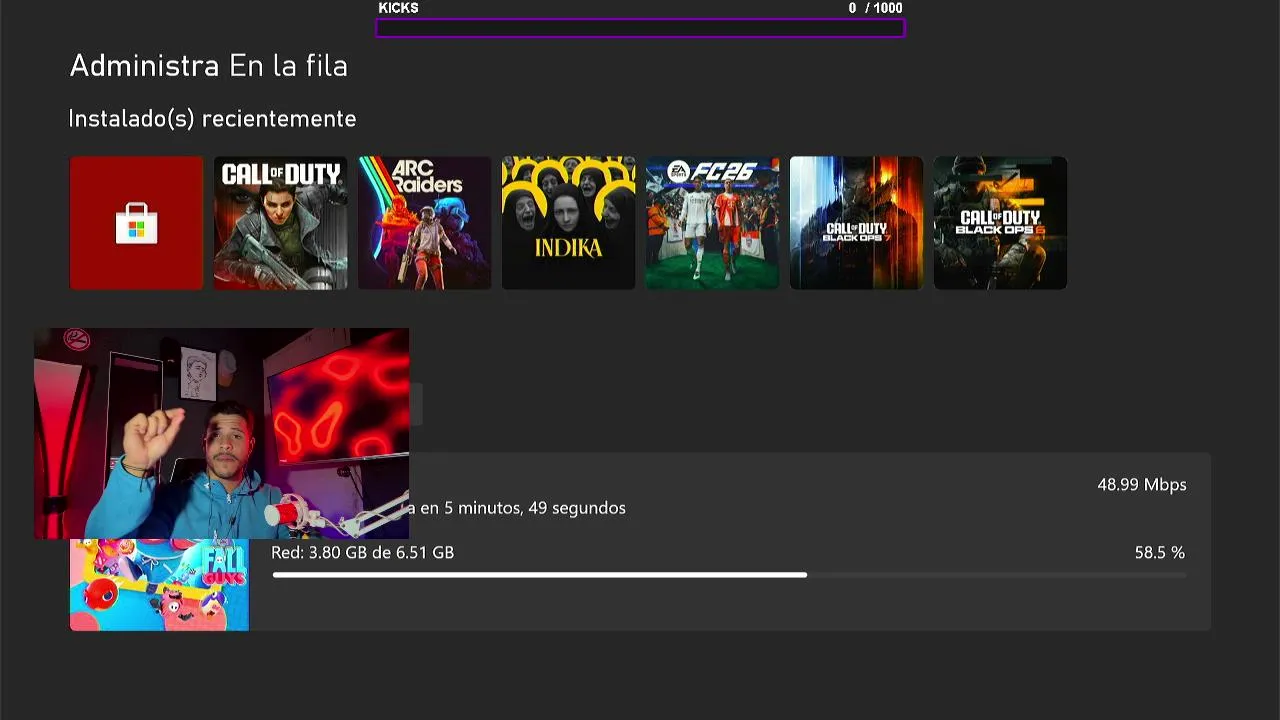Image resolution: width=1280 pixels, height=720 pixels.
Task: Open the ARC Raiders game tile
Action: [424, 223]
